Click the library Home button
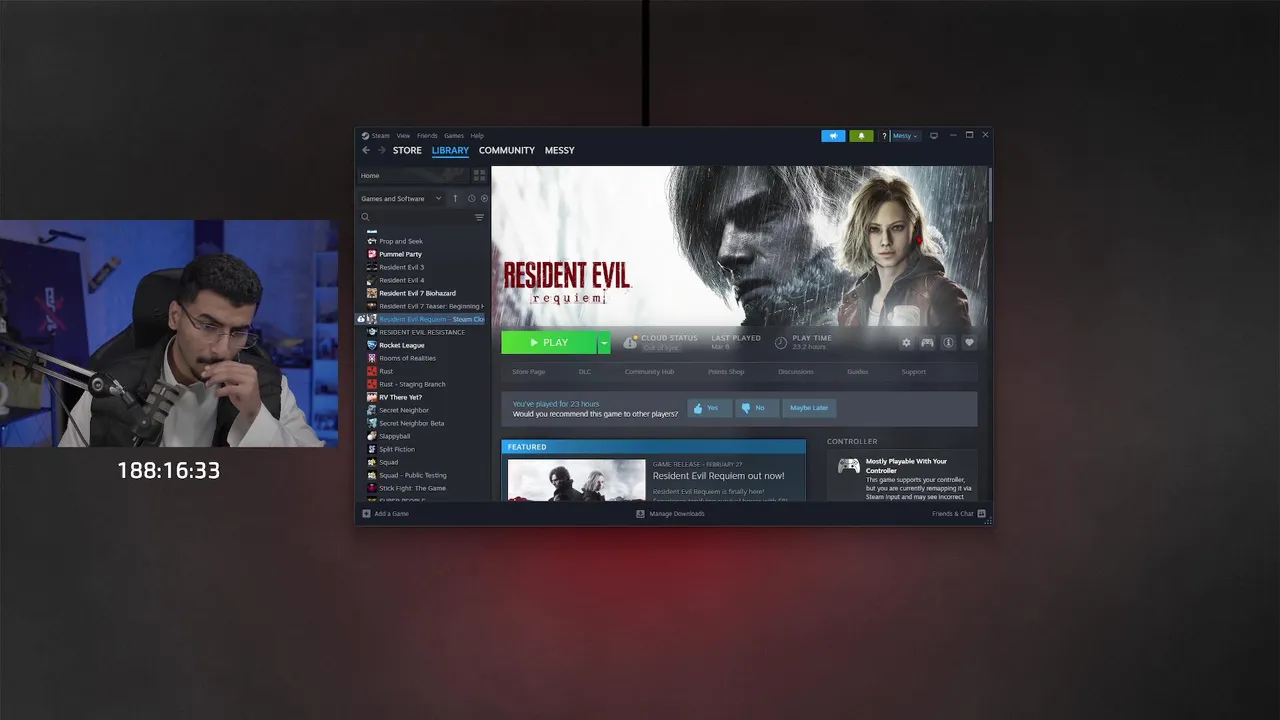 coord(413,175)
